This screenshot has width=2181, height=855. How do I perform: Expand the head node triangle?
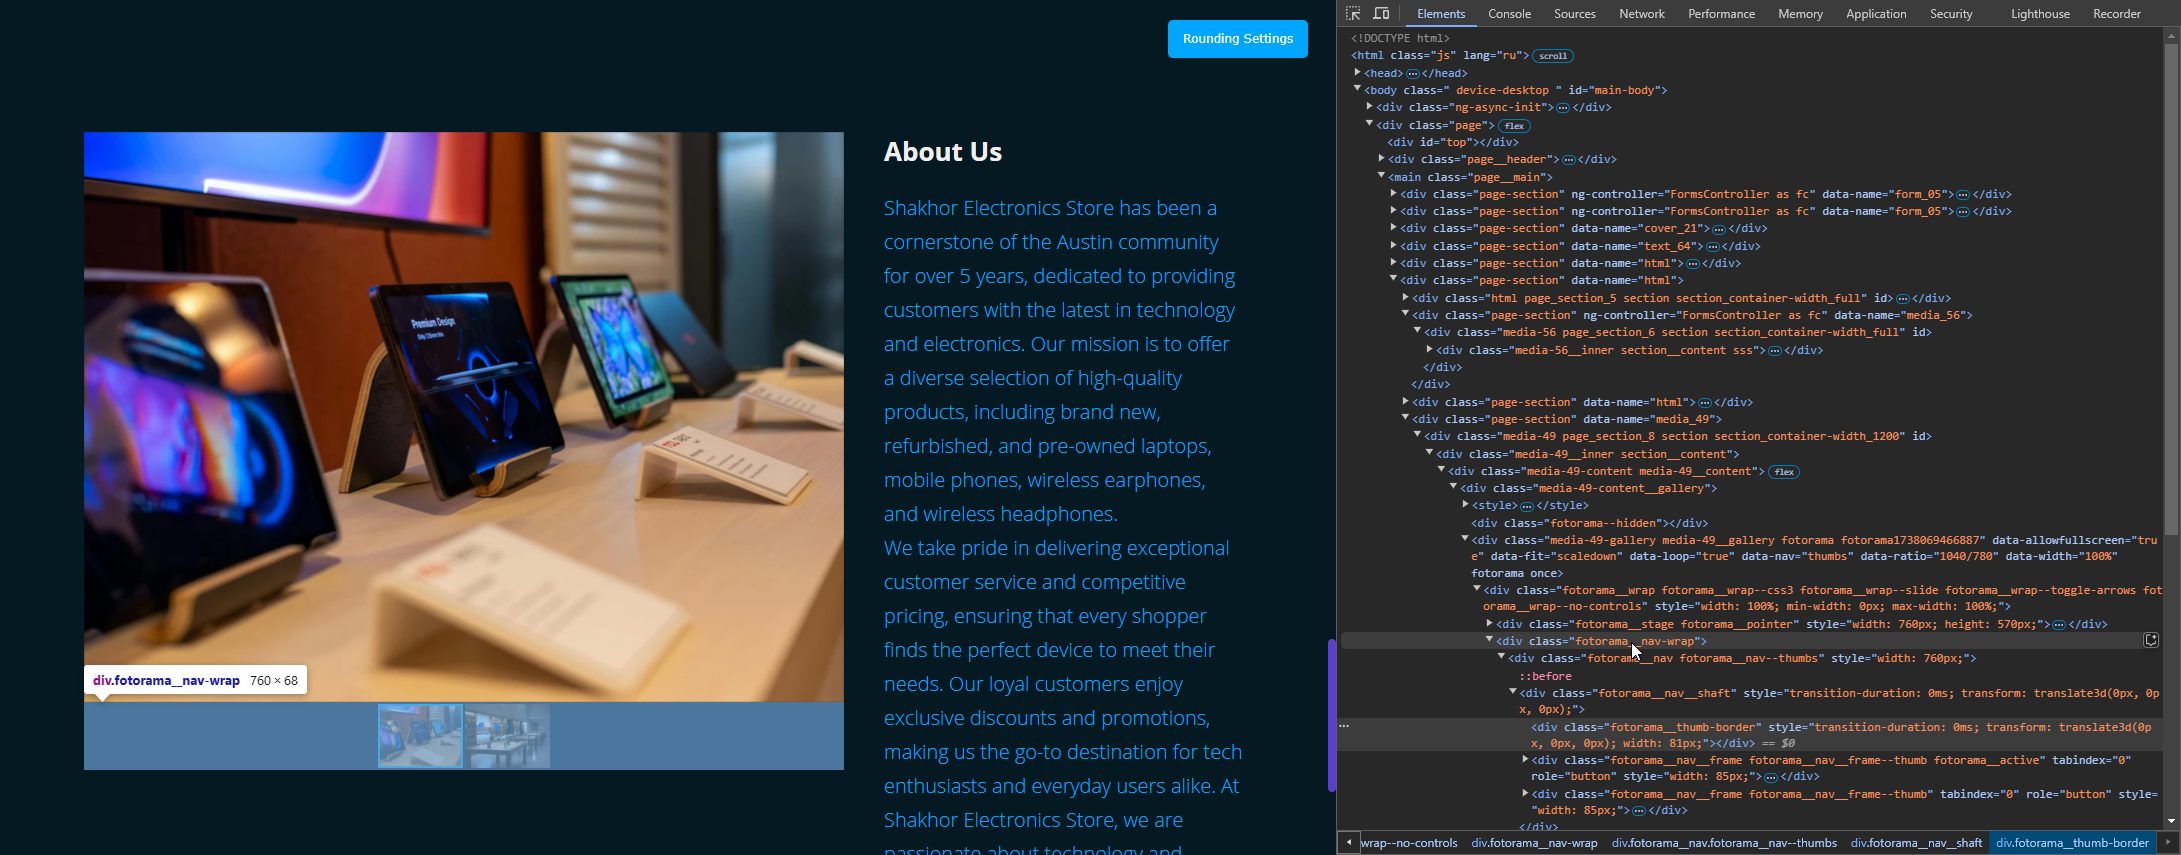(x=1358, y=72)
